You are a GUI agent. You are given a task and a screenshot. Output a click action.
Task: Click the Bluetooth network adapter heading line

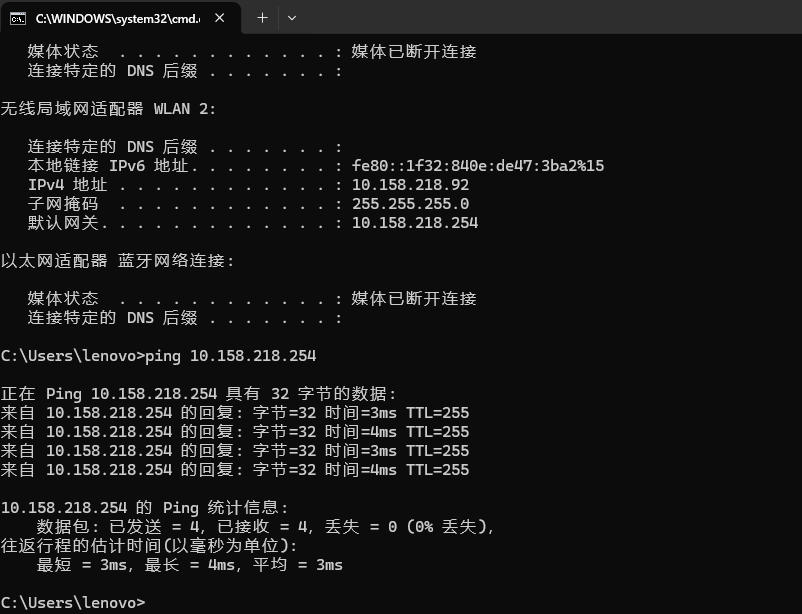(117, 261)
